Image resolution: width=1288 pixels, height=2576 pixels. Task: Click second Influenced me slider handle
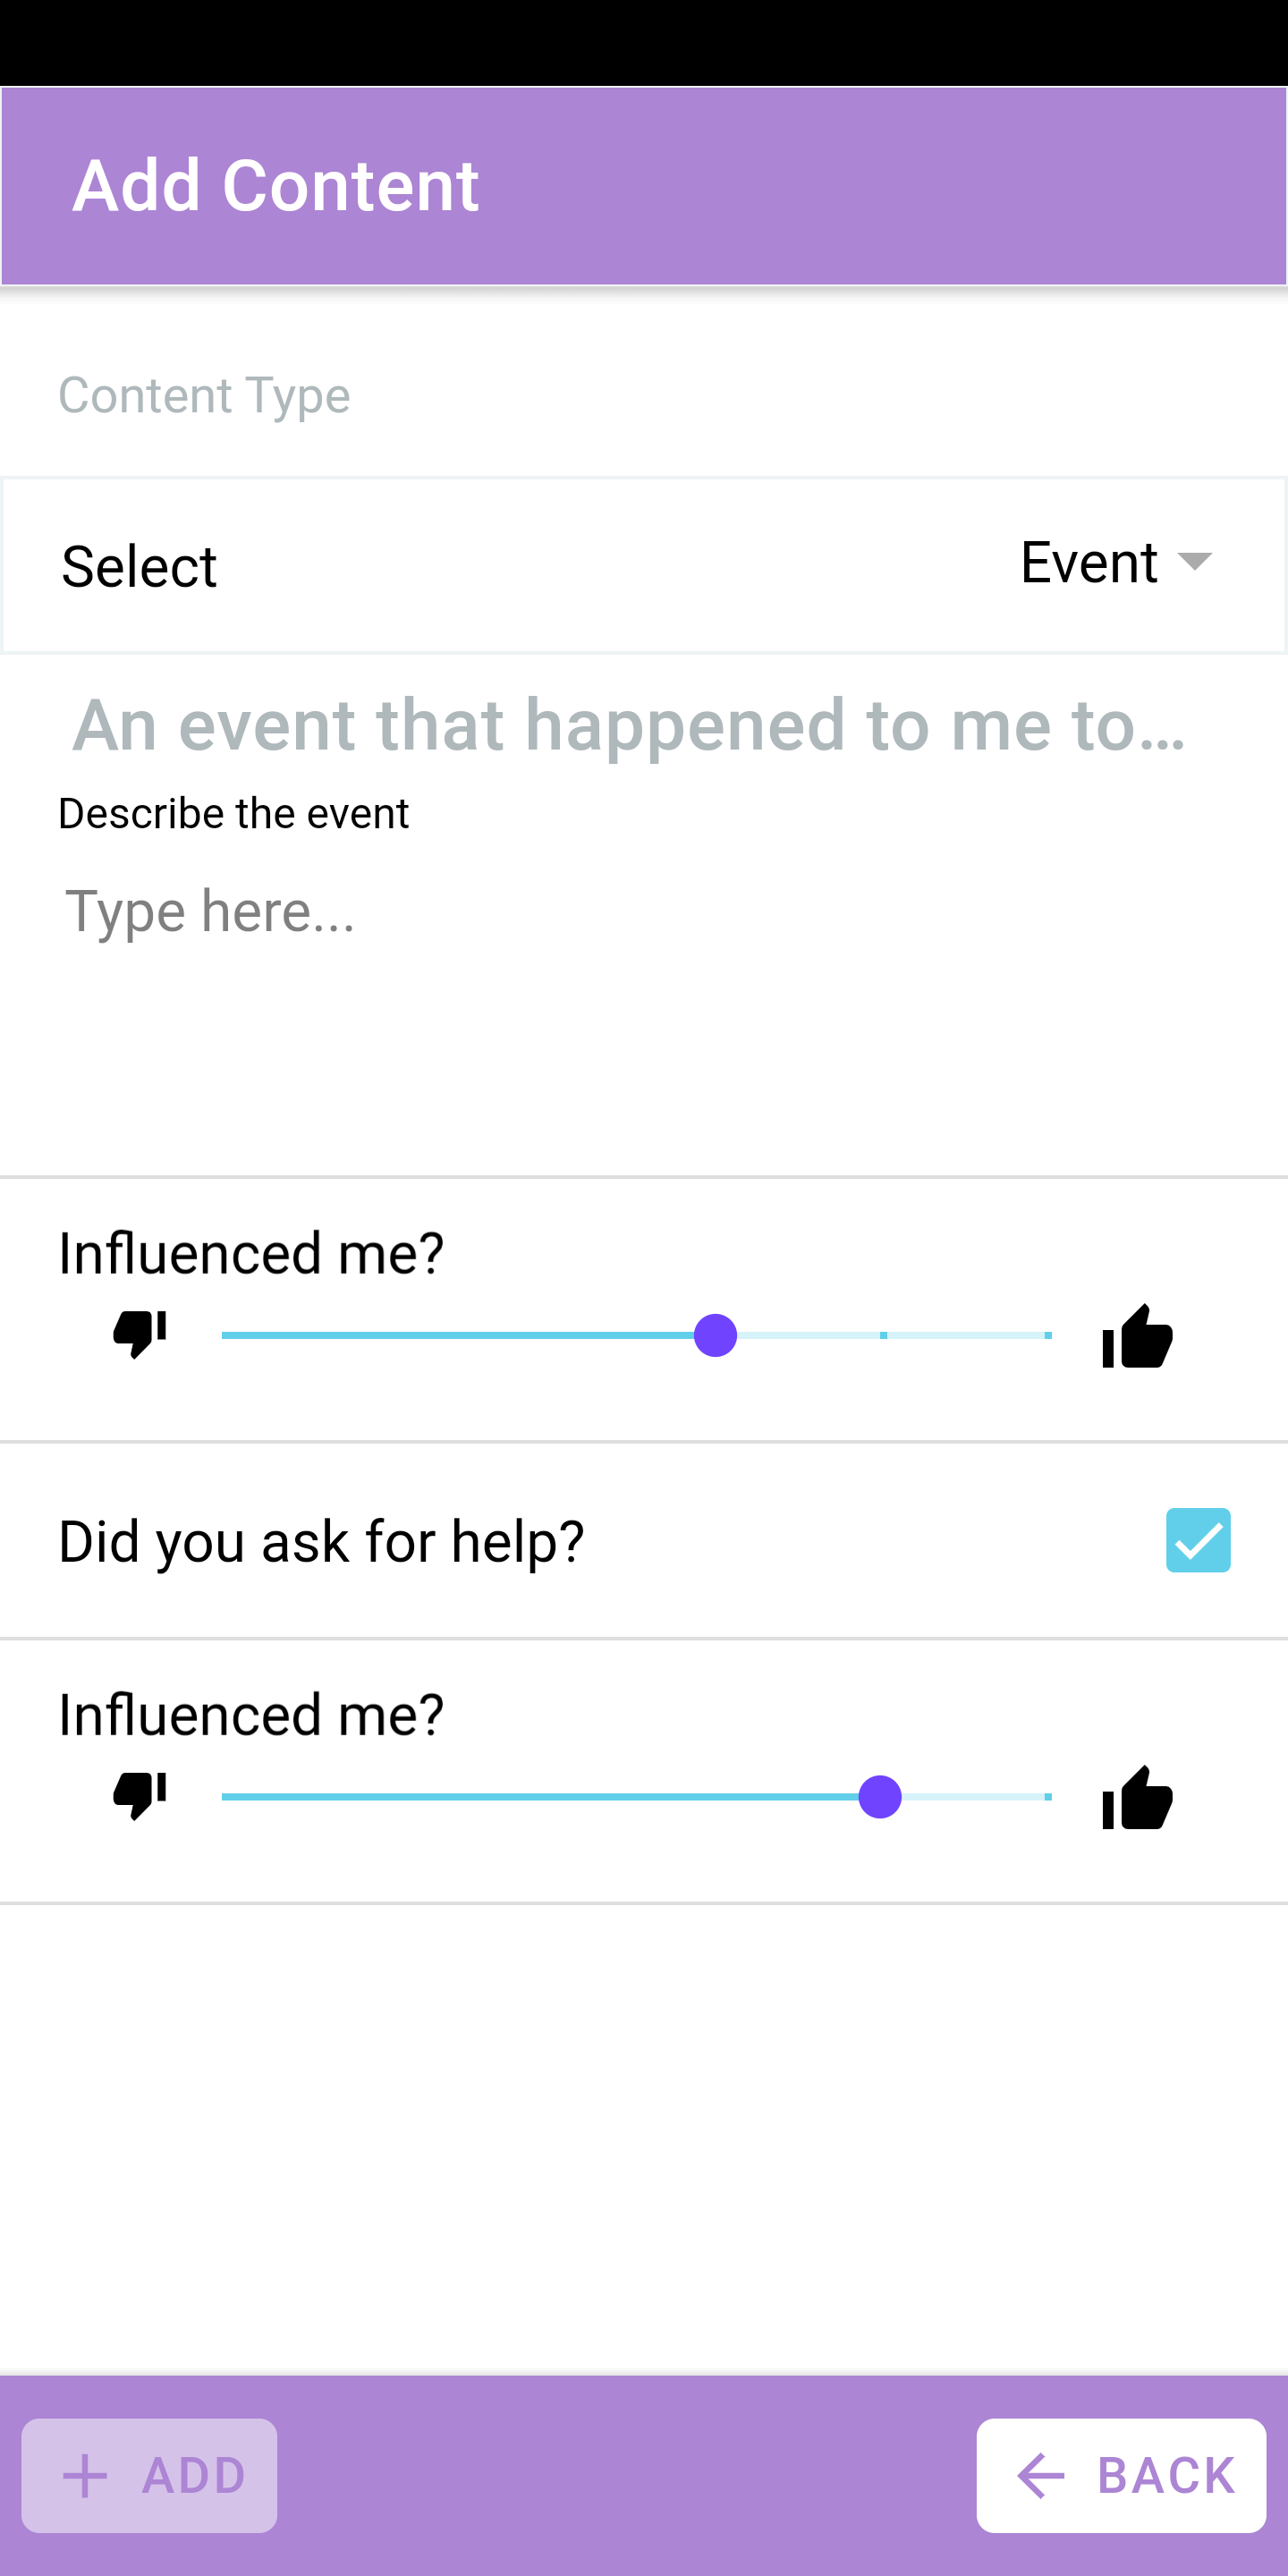[880, 1797]
